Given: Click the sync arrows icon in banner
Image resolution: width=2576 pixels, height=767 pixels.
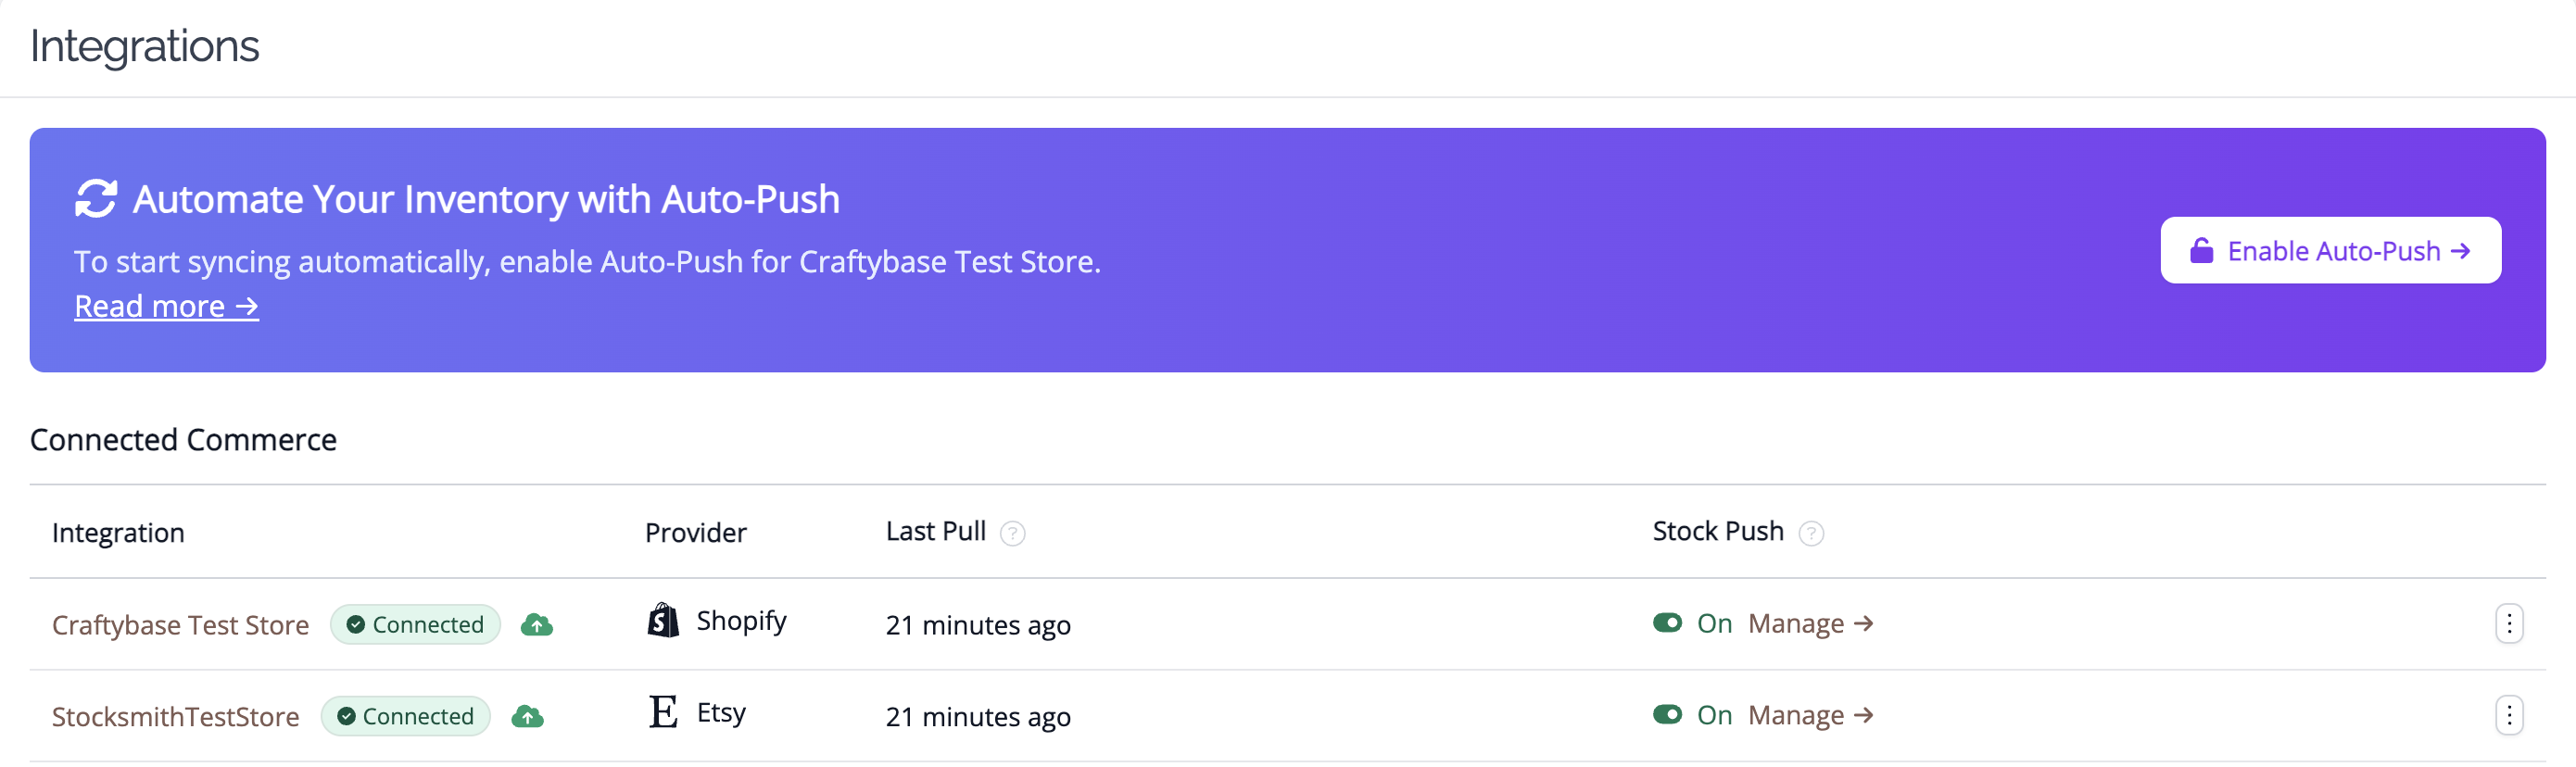Looking at the screenshot, I should point(96,198).
